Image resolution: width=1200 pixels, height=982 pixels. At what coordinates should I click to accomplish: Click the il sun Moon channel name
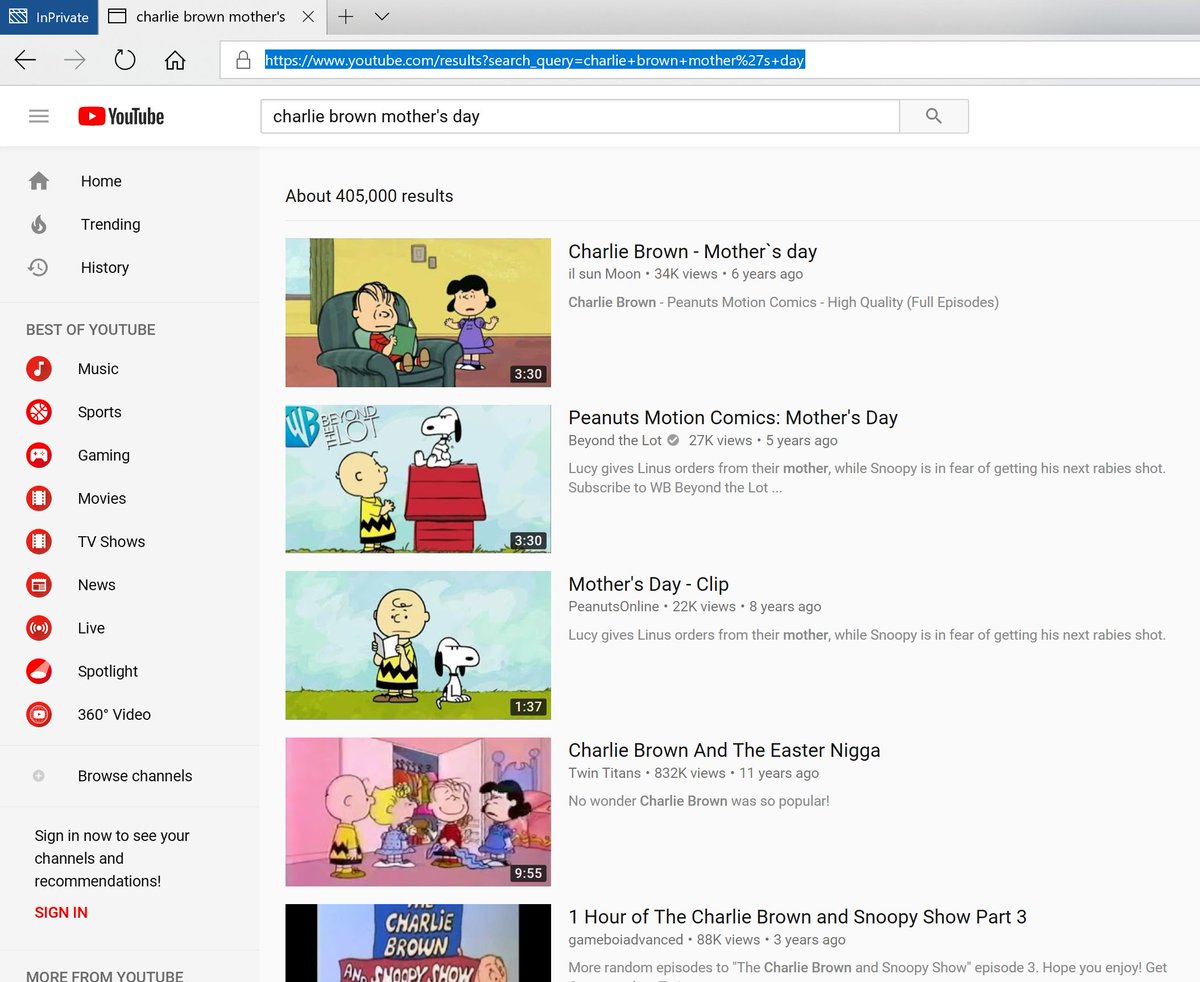click(604, 274)
